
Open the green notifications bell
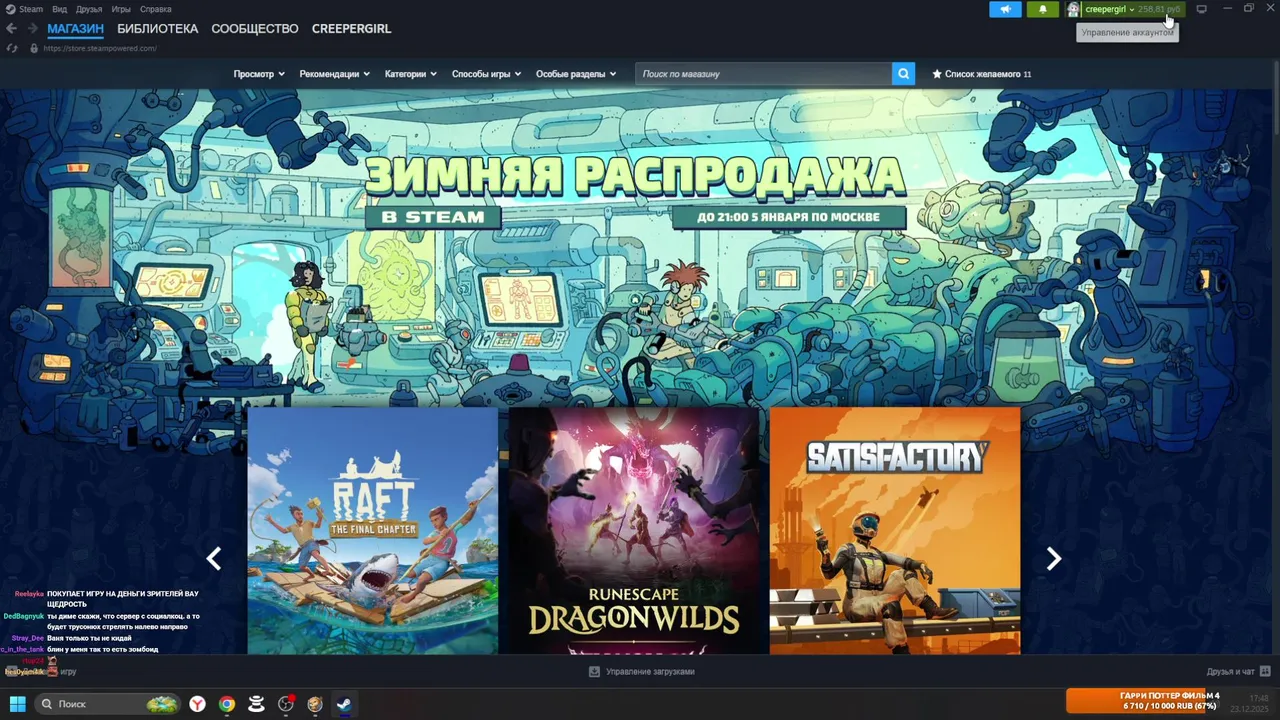click(x=1042, y=9)
